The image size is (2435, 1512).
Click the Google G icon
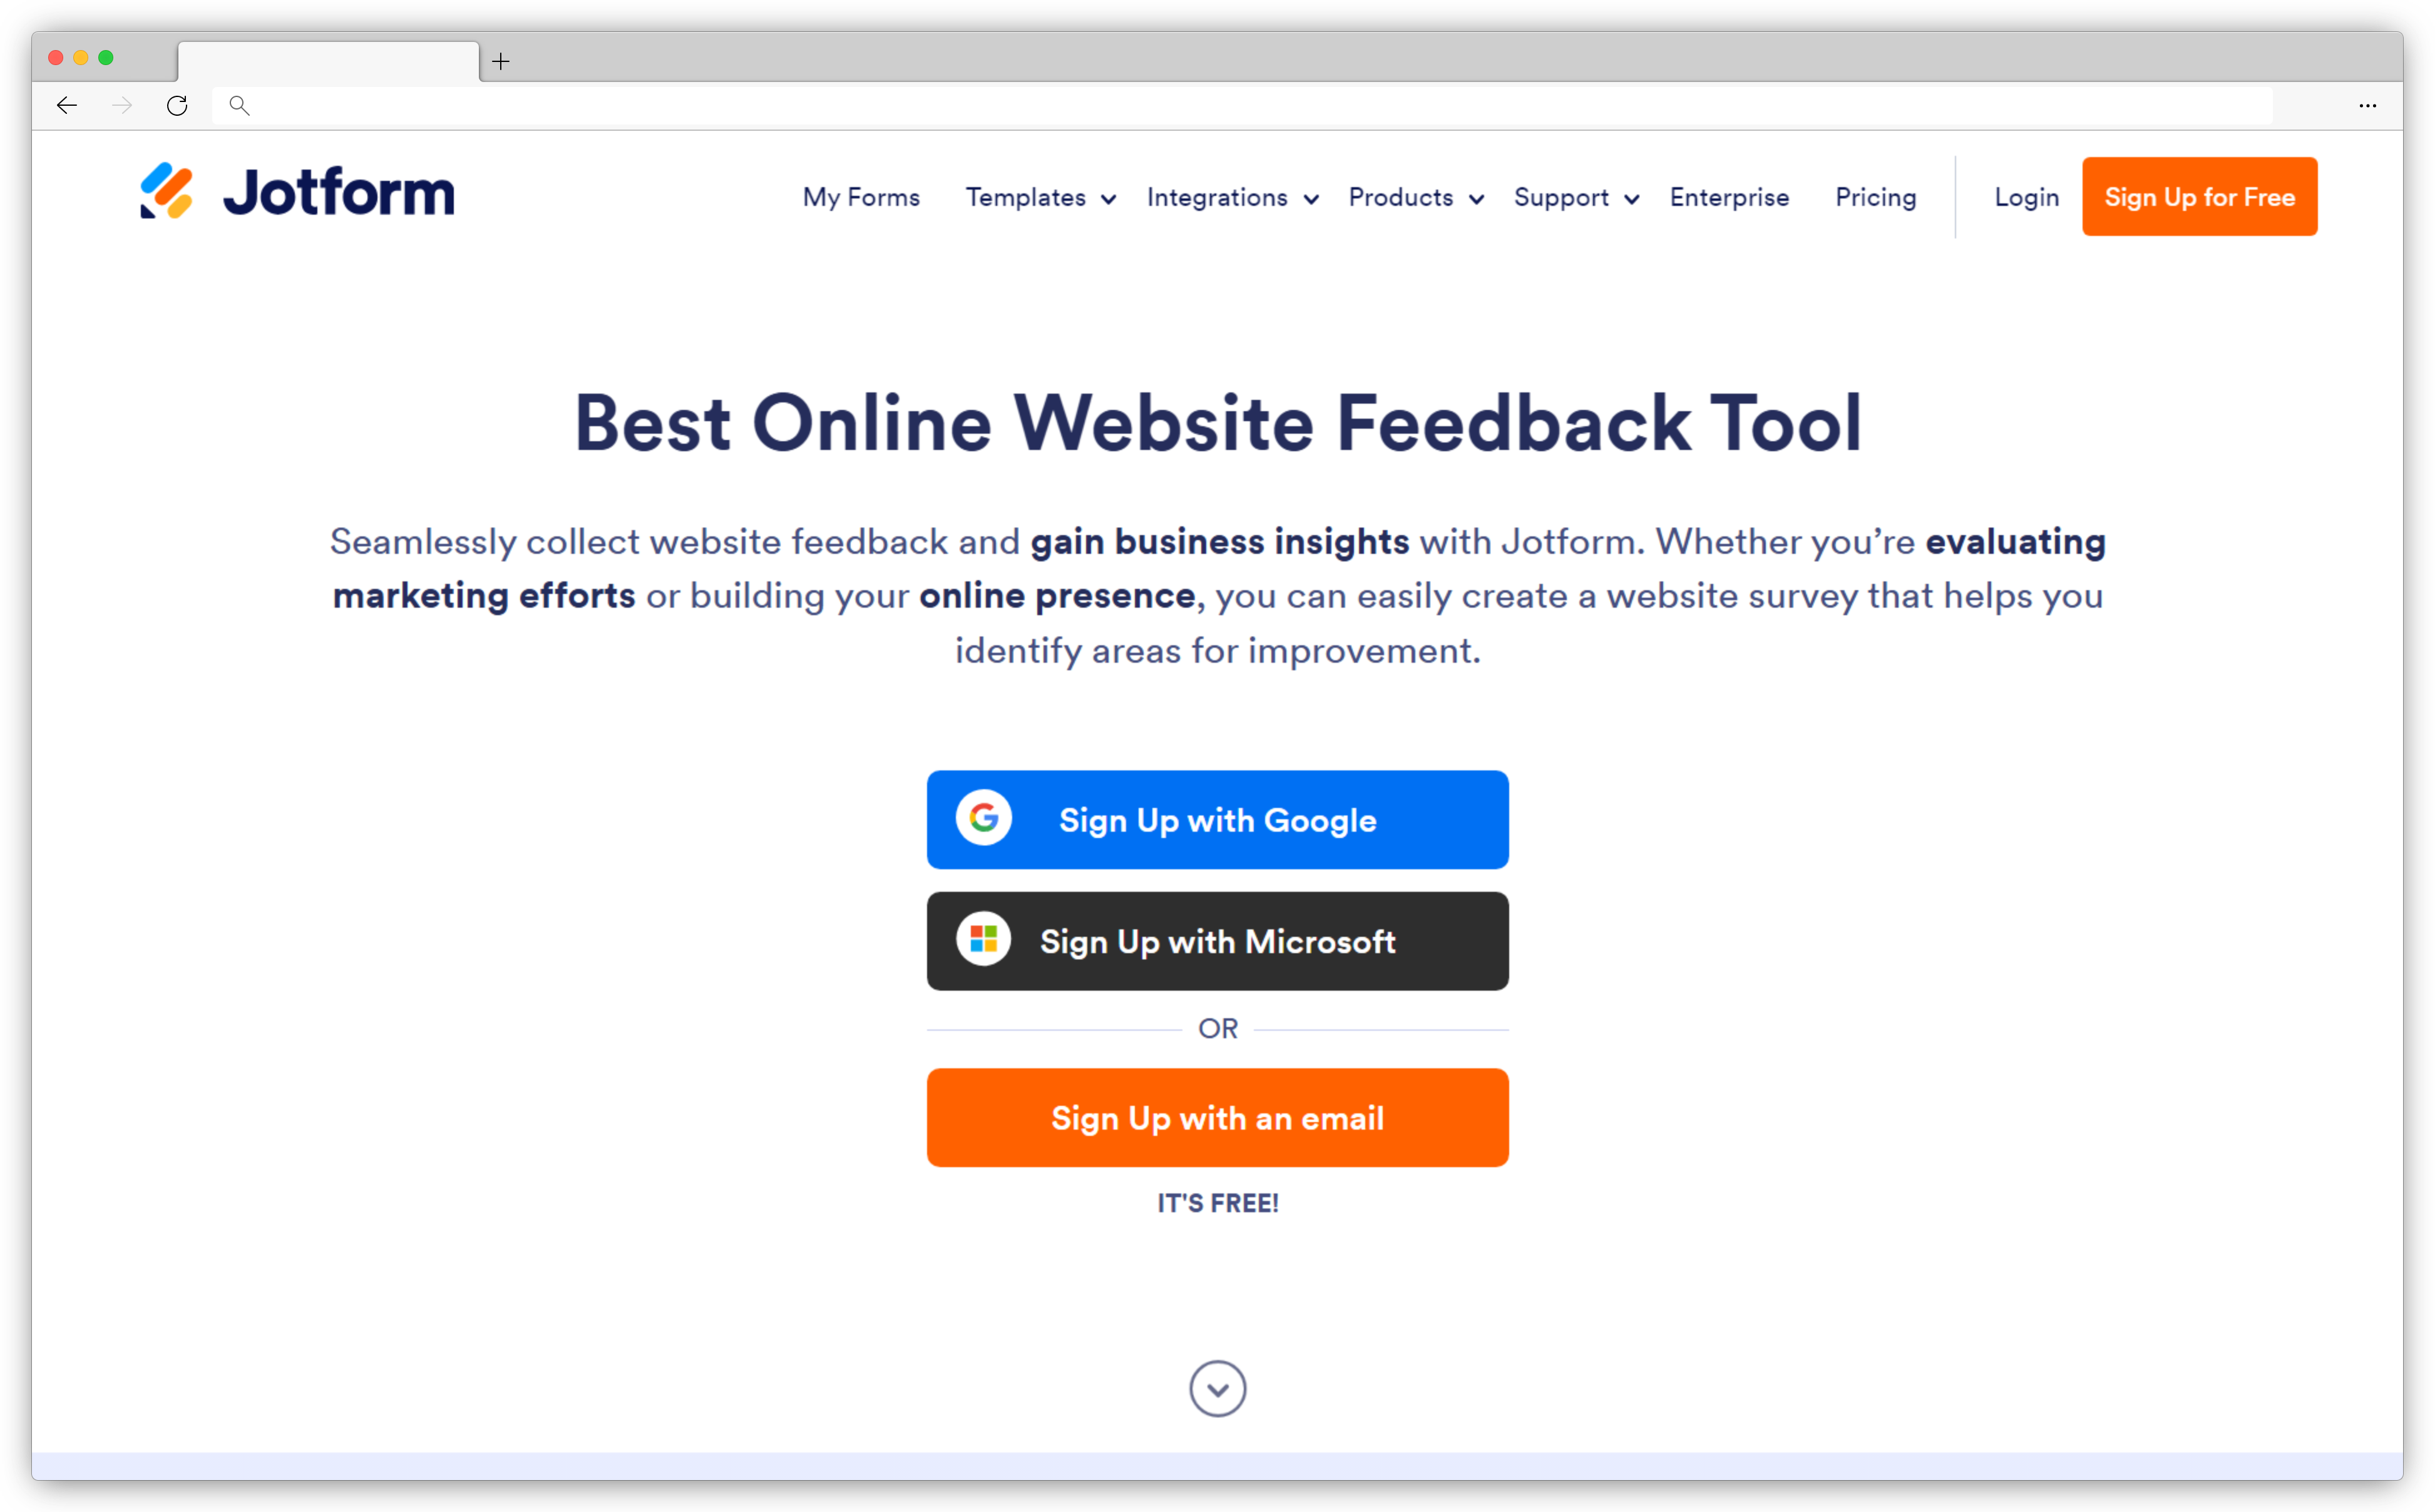pyautogui.click(x=986, y=819)
